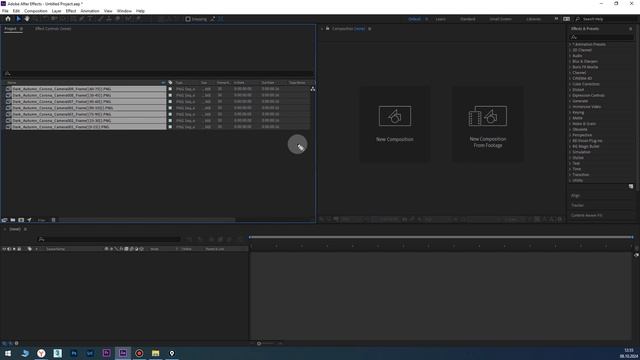Open the File menu

tap(5, 11)
